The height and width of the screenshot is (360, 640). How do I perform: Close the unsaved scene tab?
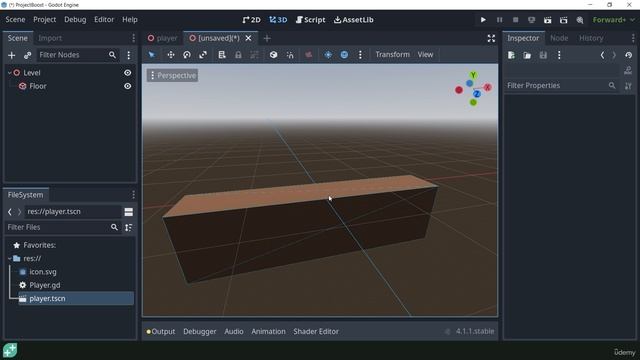(248, 38)
